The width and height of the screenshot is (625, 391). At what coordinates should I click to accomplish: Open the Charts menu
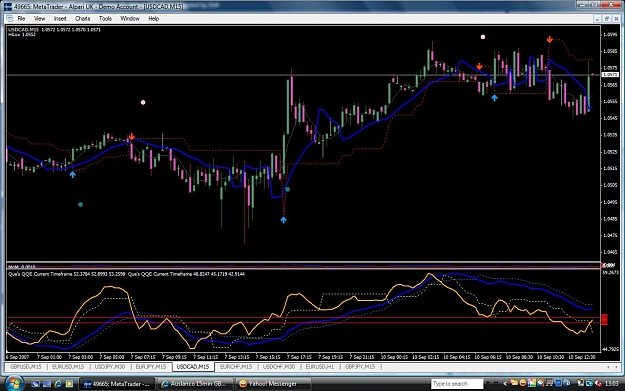tap(82, 18)
